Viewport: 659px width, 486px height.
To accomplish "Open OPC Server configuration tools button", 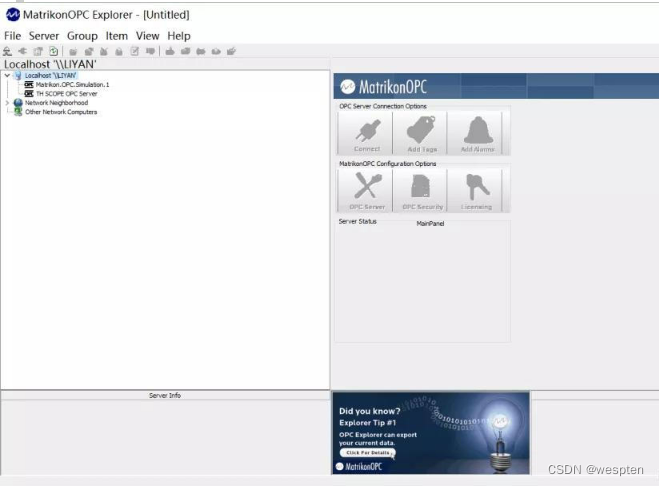I will coord(366,191).
